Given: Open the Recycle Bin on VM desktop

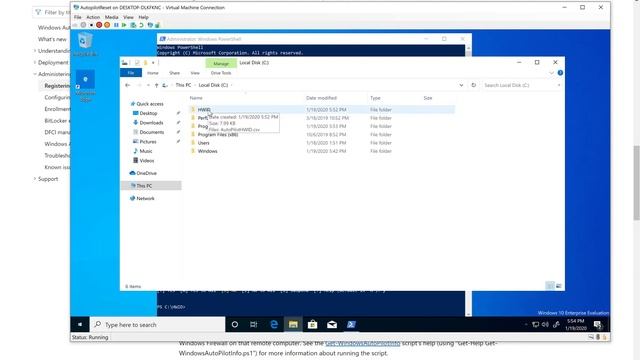Looking at the screenshot, I should pyautogui.click(x=85, y=44).
